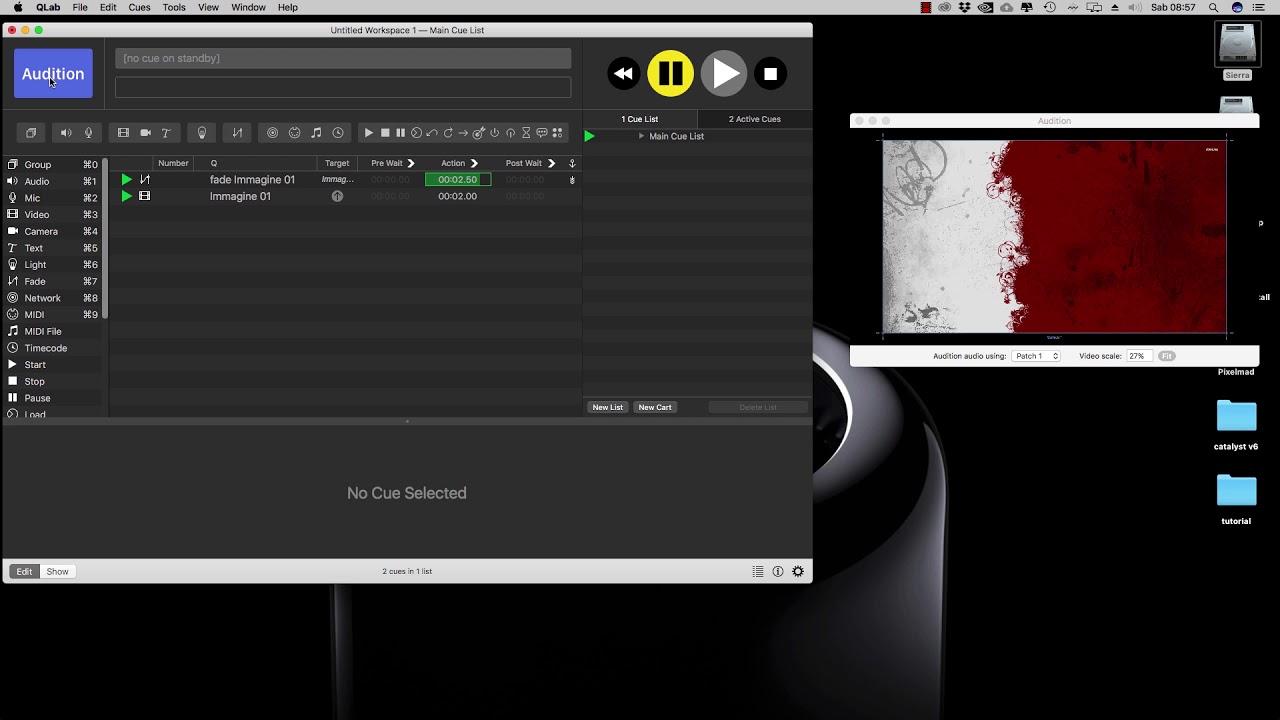This screenshot has height=720, width=1280.
Task: Open Spotlight search in menu bar
Action: [x=1214, y=7]
